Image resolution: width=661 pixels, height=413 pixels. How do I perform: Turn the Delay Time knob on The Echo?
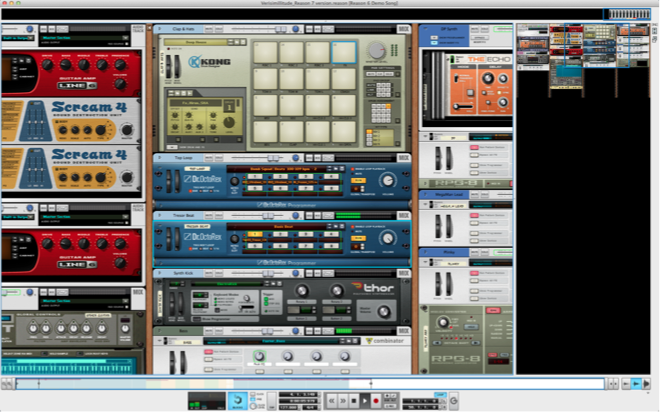(488, 78)
